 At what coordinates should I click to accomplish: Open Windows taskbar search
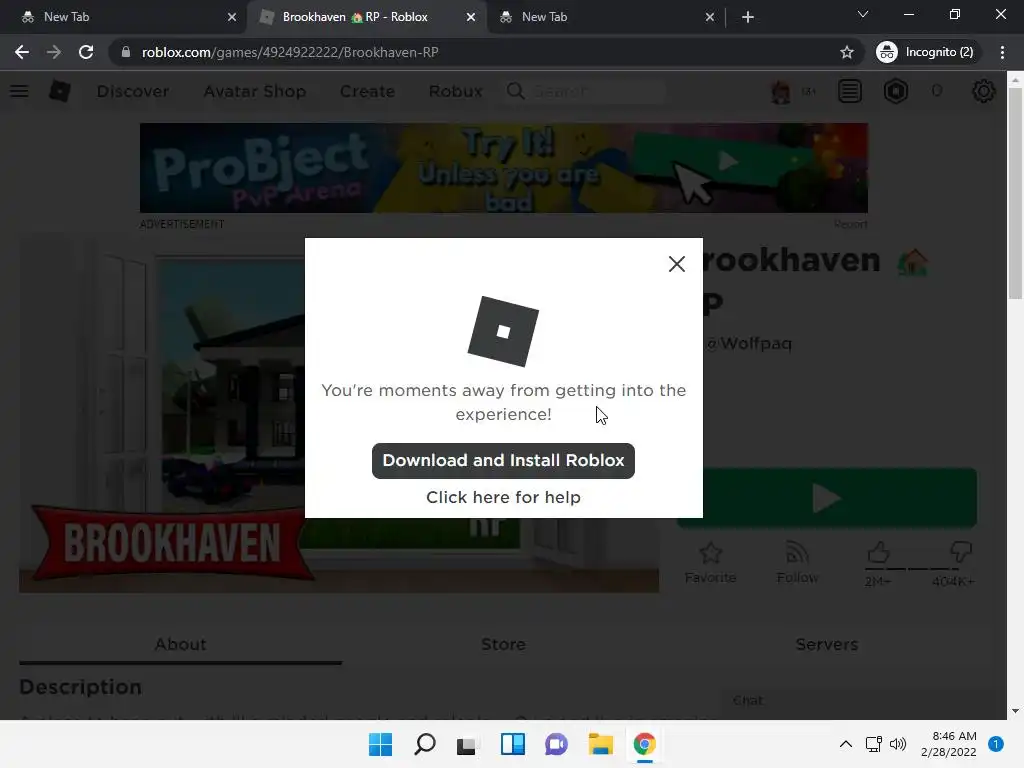coord(424,744)
